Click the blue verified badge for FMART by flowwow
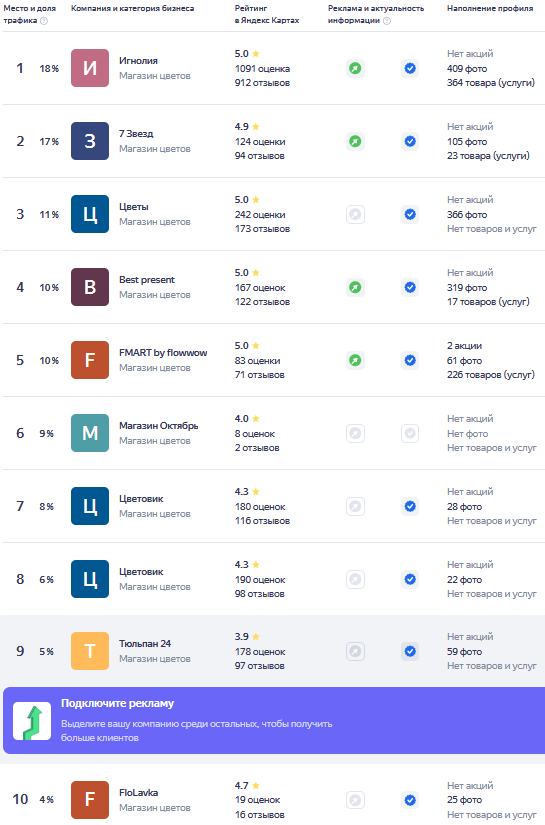 pyautogui.click(x=410, y=360)
